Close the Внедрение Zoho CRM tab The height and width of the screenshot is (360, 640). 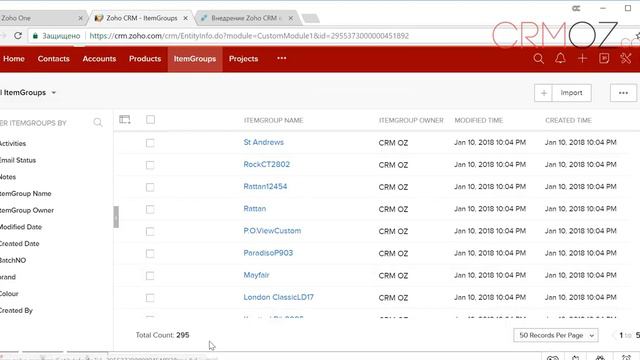click(x=291, y=18)
